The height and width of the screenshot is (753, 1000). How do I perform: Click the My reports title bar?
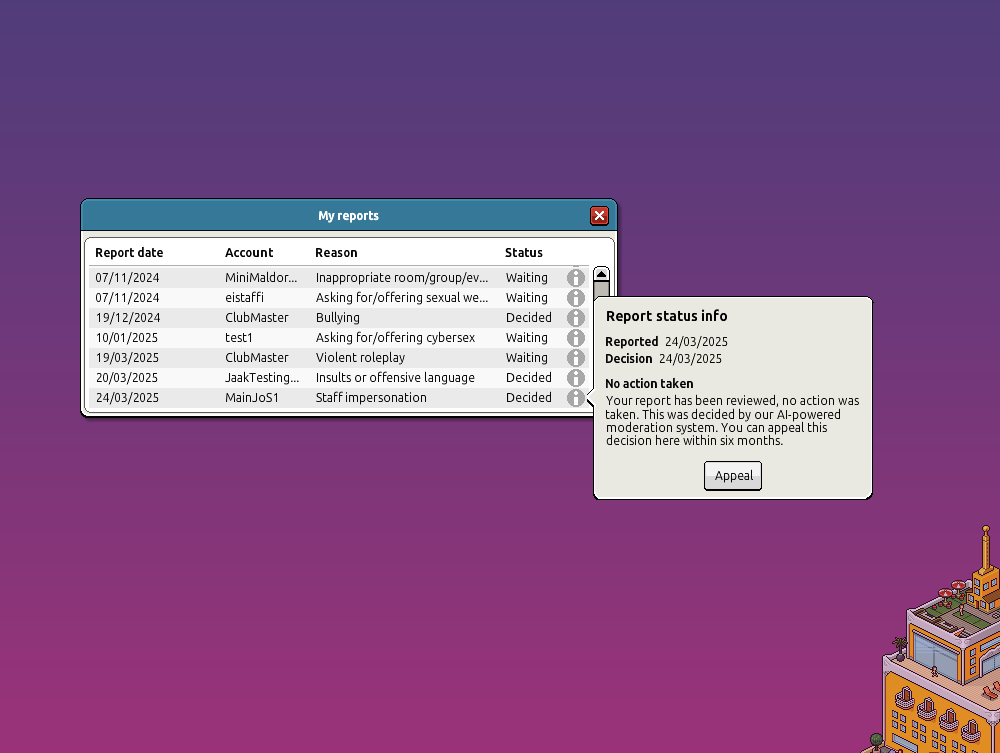point(348,215)
